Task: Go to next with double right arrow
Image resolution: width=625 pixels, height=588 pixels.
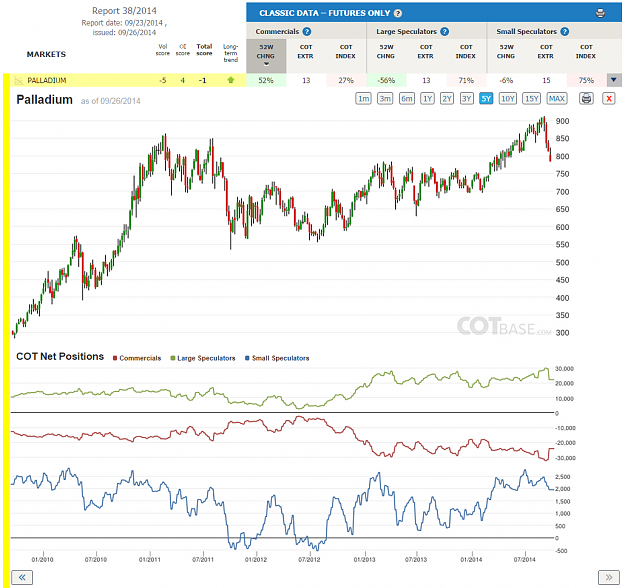Action: pos(609,577)
